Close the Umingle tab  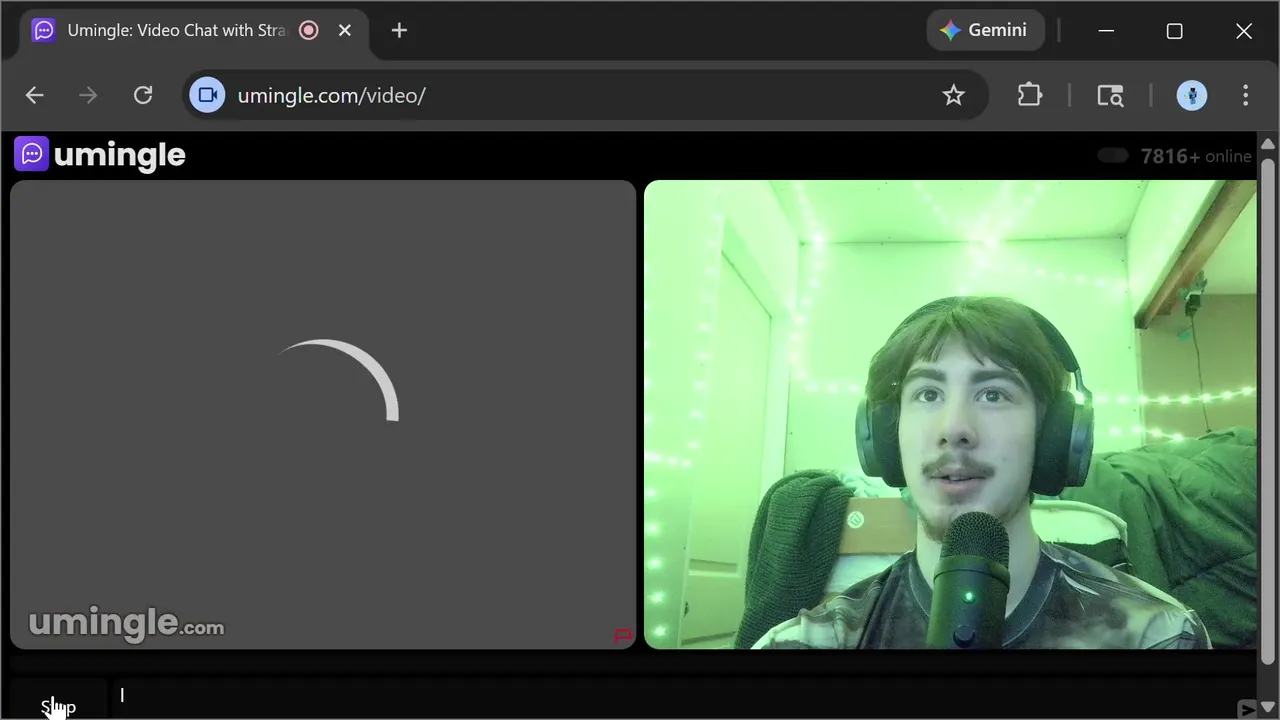click(344, 30)
